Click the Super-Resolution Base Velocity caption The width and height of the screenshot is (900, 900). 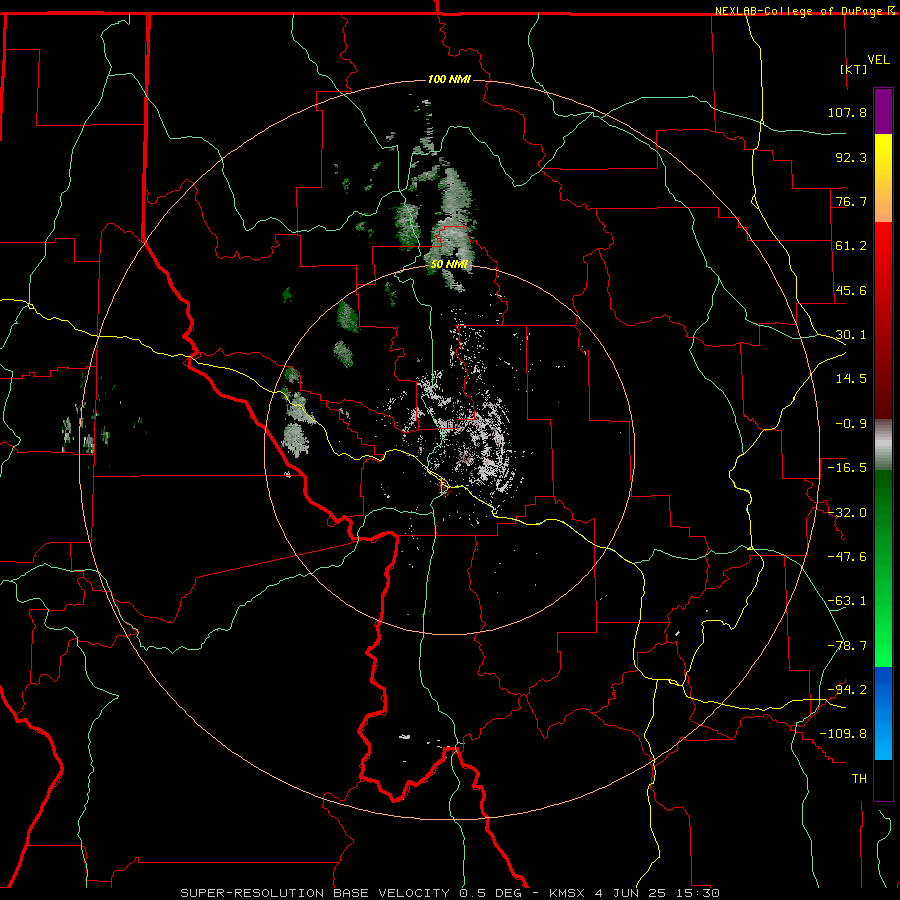click(x=450, y=893)
